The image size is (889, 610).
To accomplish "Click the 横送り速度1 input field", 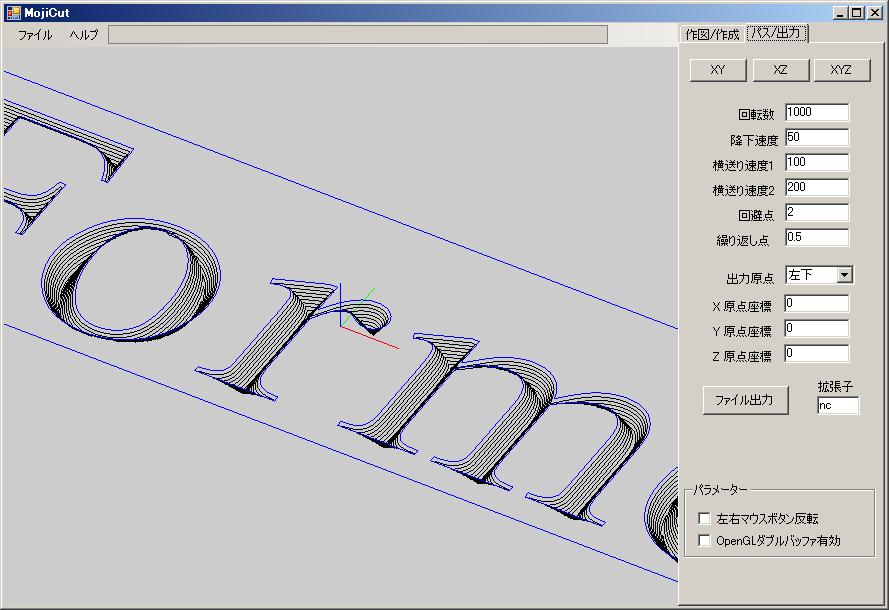I will [817, 162].
